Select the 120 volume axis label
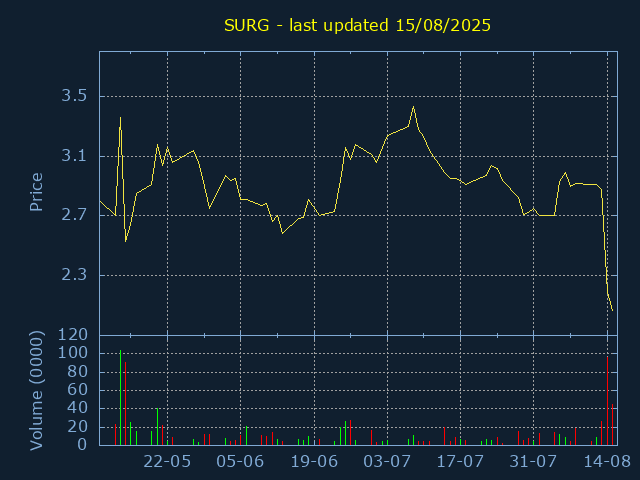 point(73,335)
